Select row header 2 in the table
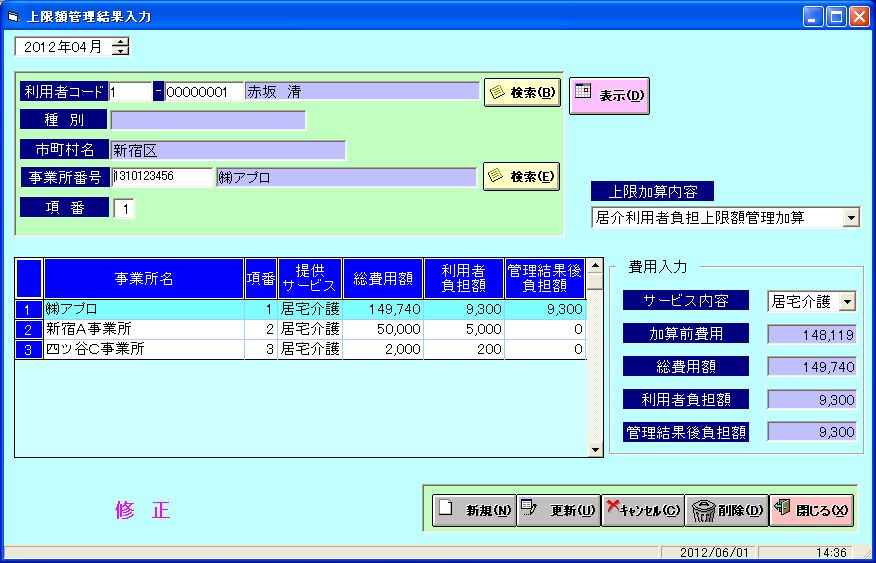The image size is (876, 563). point(28,330)
